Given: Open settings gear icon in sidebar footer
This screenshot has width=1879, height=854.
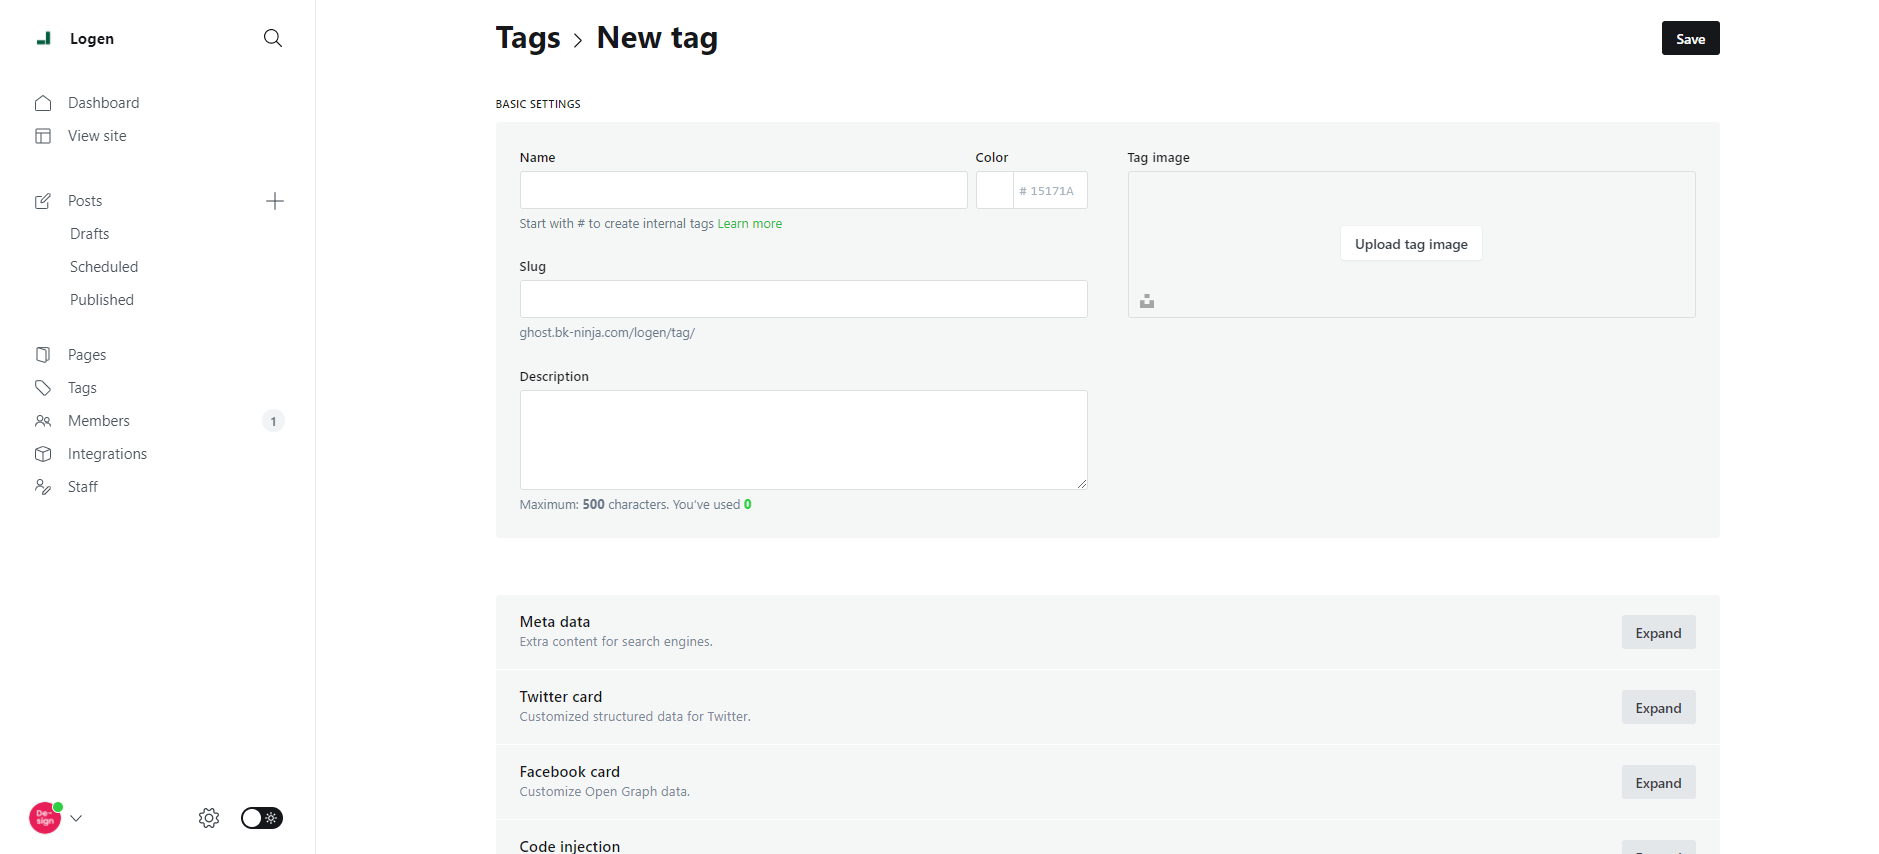Looking at the screenshot, I should click(209, 818).
